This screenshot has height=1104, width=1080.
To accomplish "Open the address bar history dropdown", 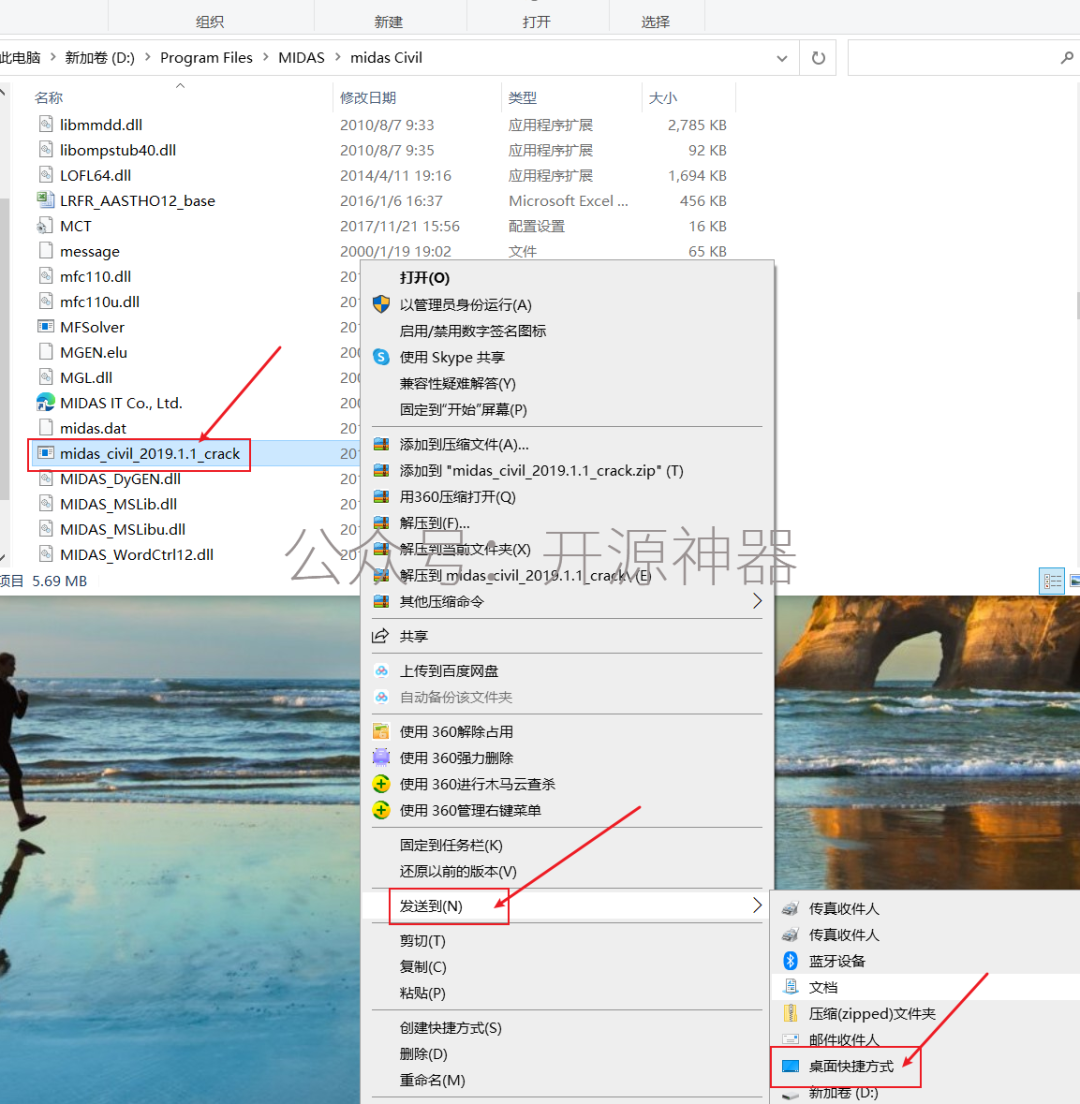I will point(781,58).
